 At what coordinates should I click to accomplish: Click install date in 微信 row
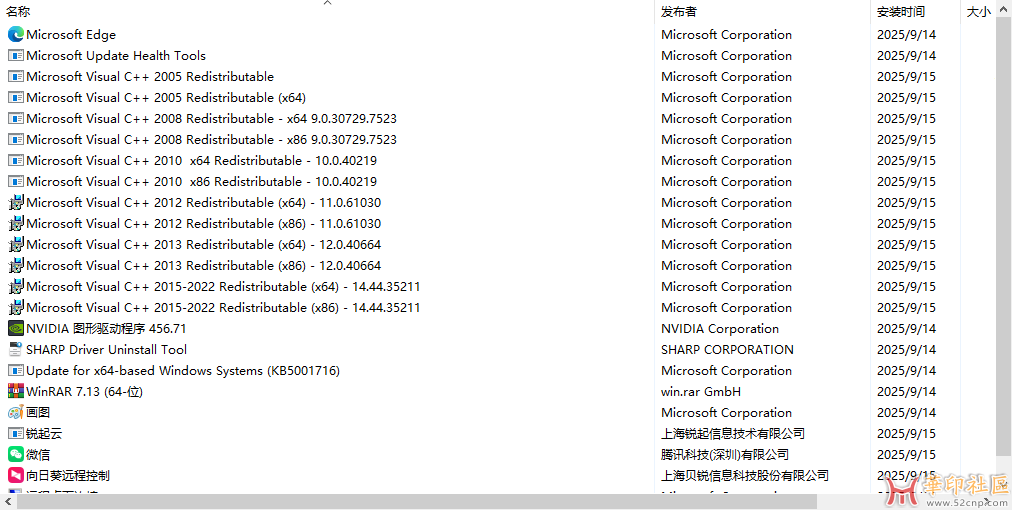(906, 454)
